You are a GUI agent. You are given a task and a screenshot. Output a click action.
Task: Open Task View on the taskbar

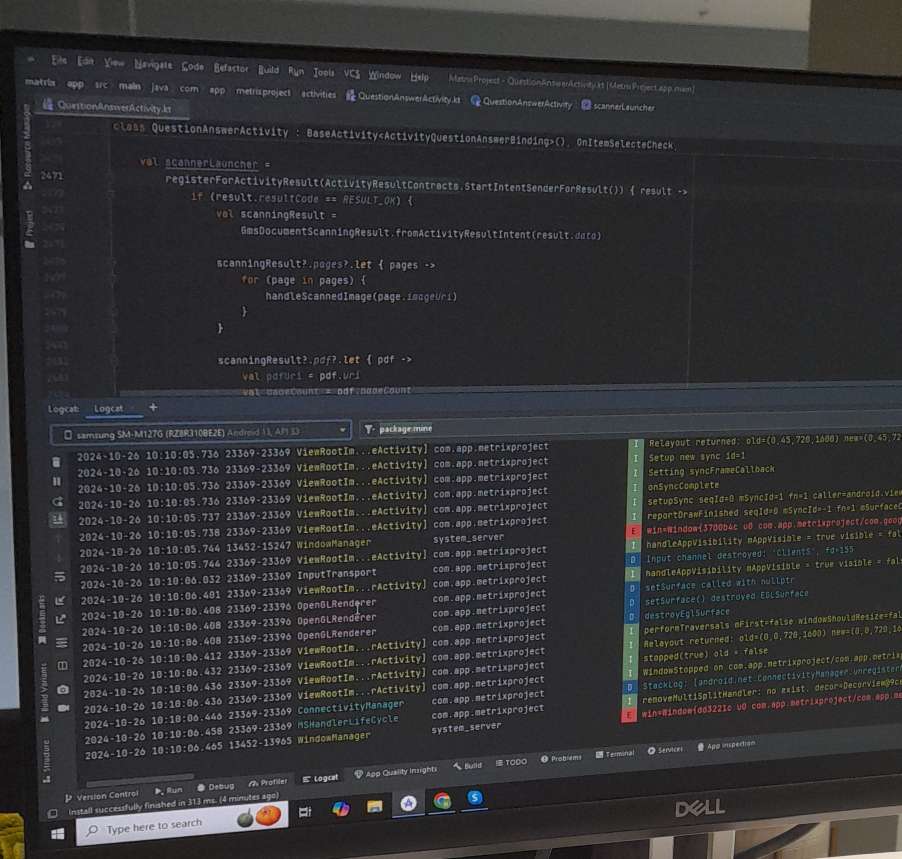point(306,811)
